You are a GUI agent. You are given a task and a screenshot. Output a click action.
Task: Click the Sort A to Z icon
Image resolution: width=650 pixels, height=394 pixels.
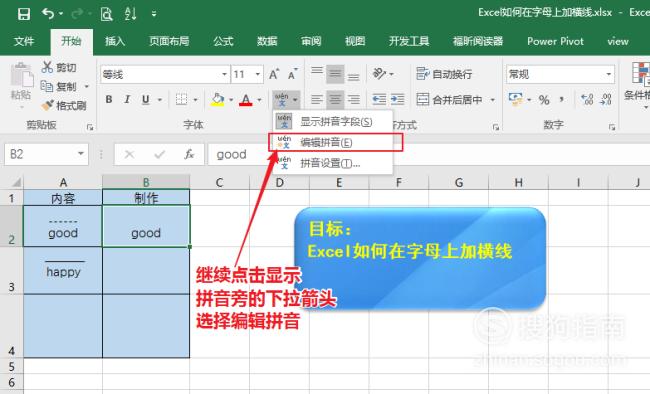click(x=131, y=14)
